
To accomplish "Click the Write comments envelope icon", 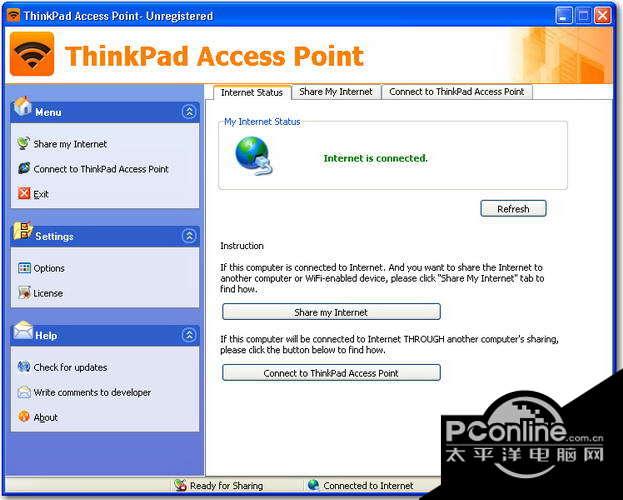I will point(24,392).
